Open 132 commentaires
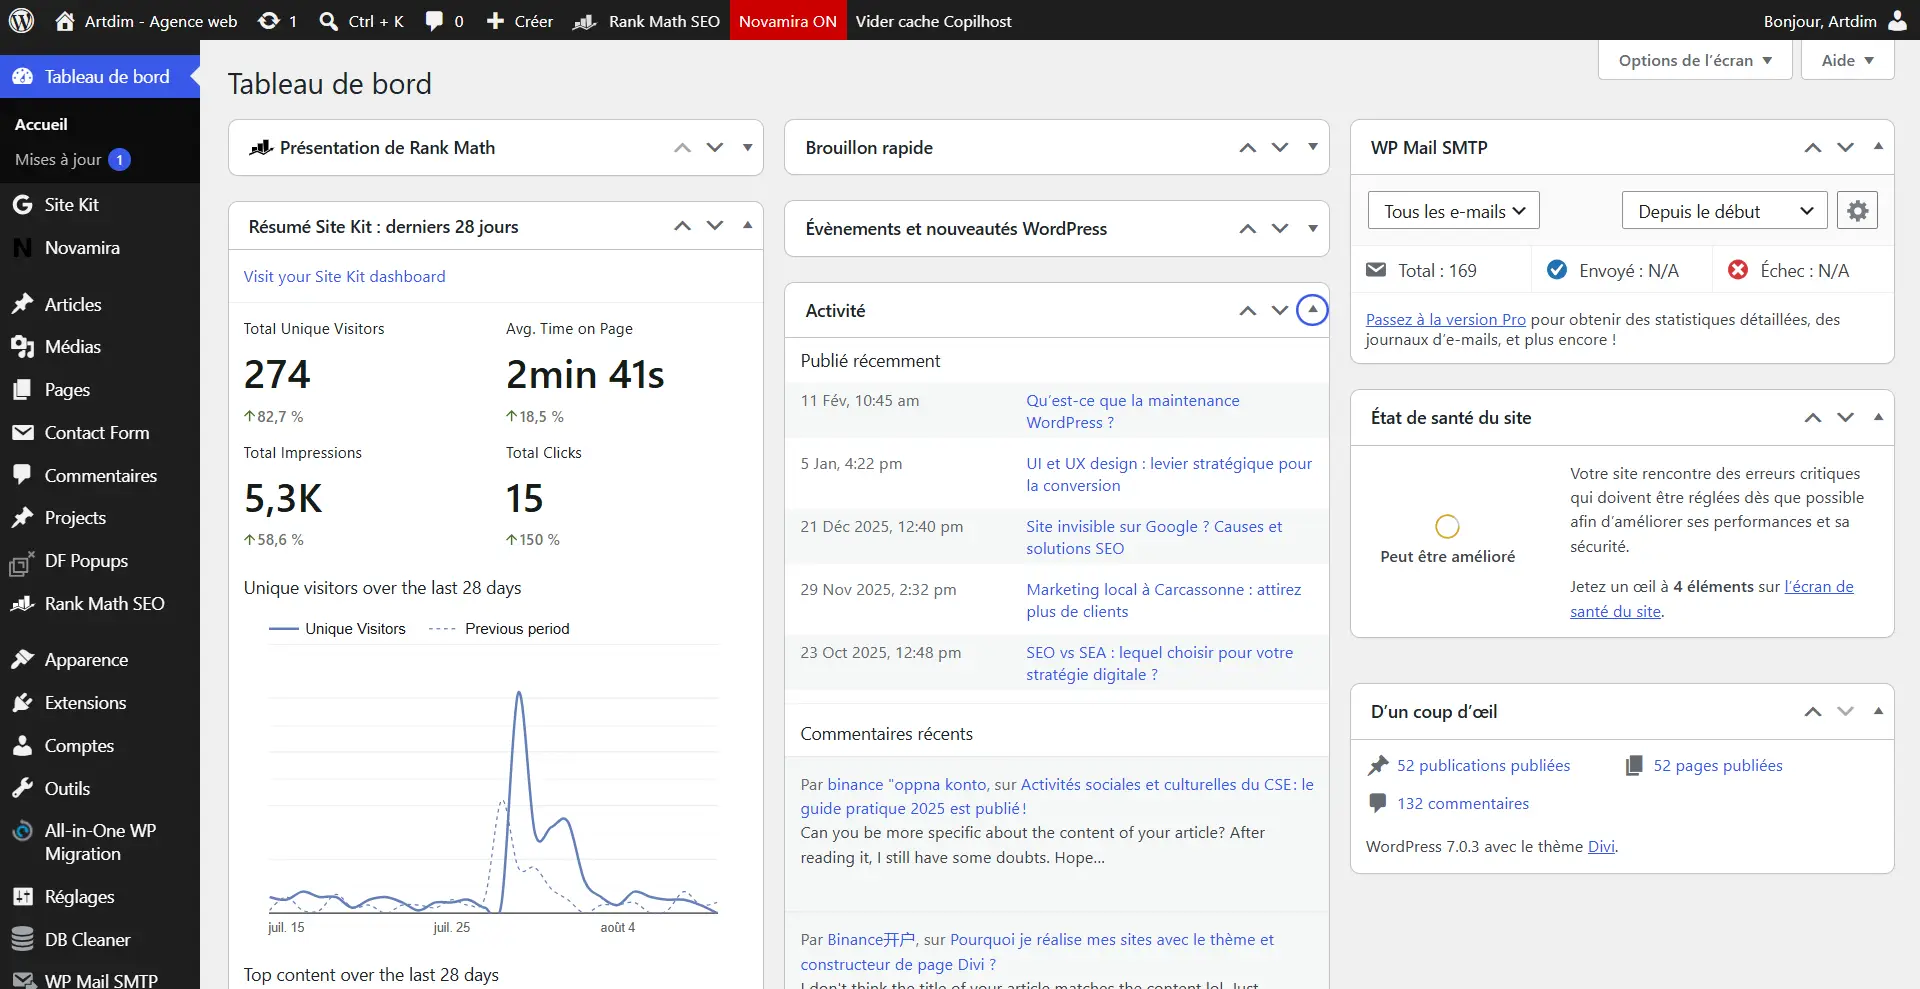This screenshot has width=1920, height=989. click(x=1462, y=804)
